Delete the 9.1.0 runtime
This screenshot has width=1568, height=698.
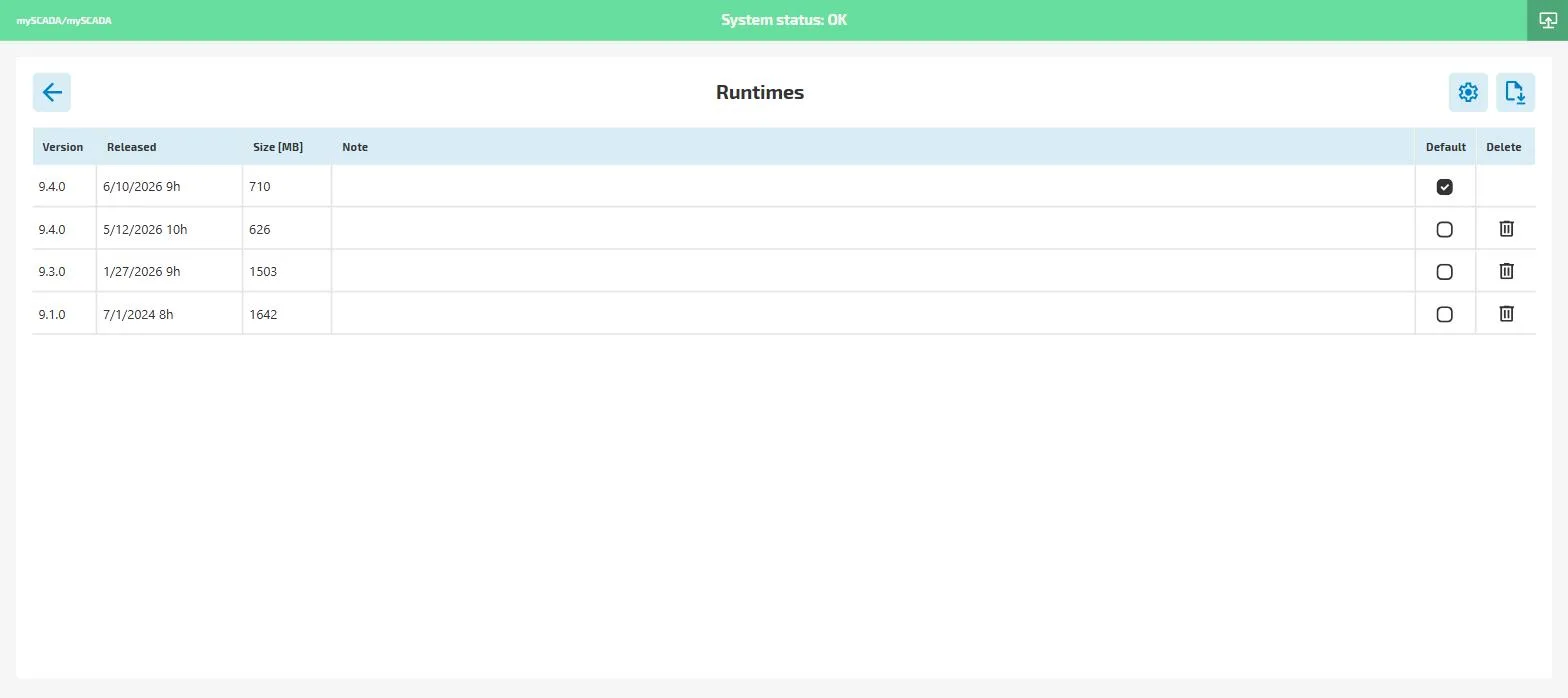1506,314
